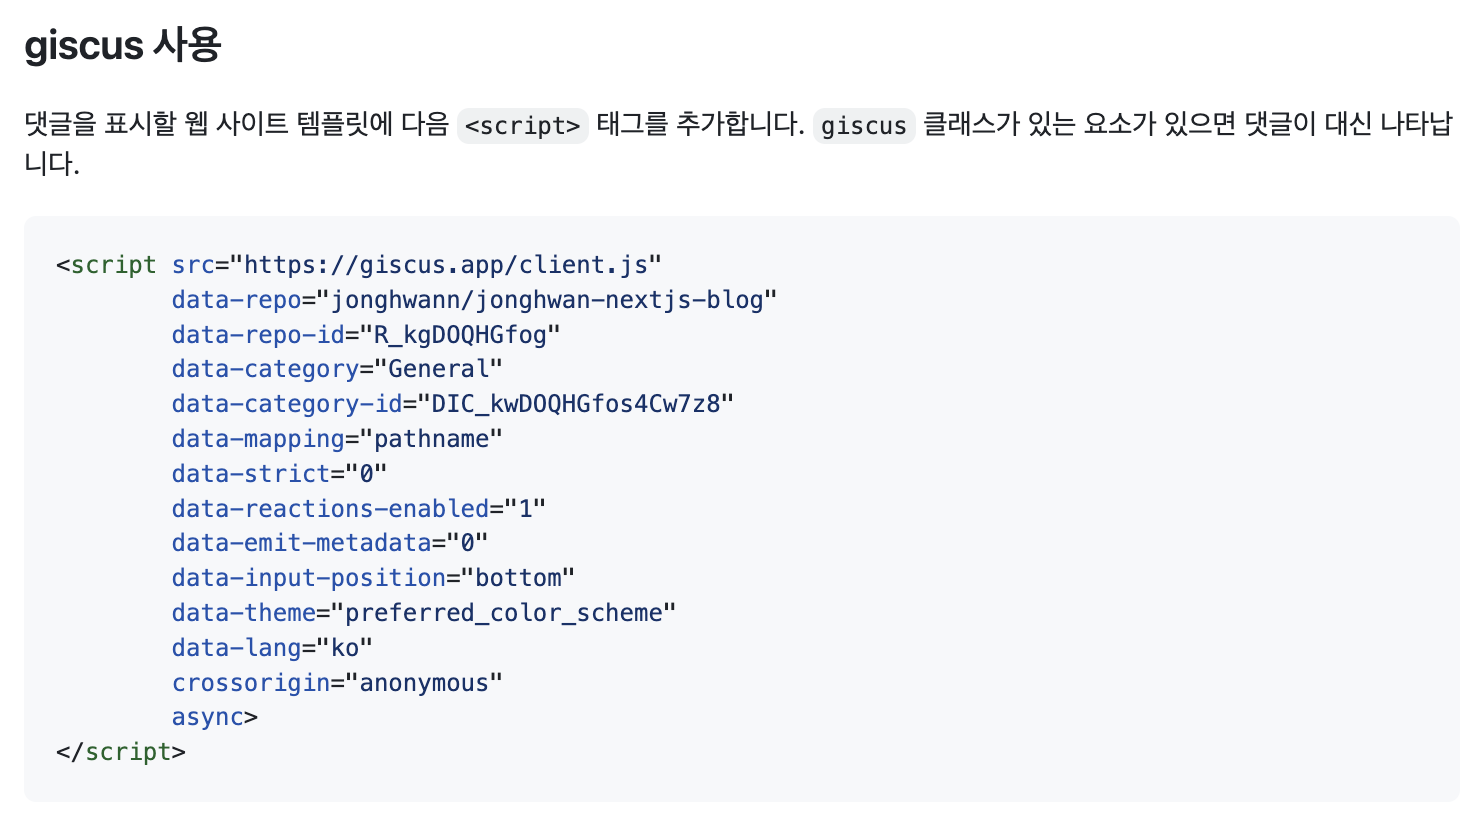Click the closing </script> tag
This screenshot has height=824, width=1480.
121,752
